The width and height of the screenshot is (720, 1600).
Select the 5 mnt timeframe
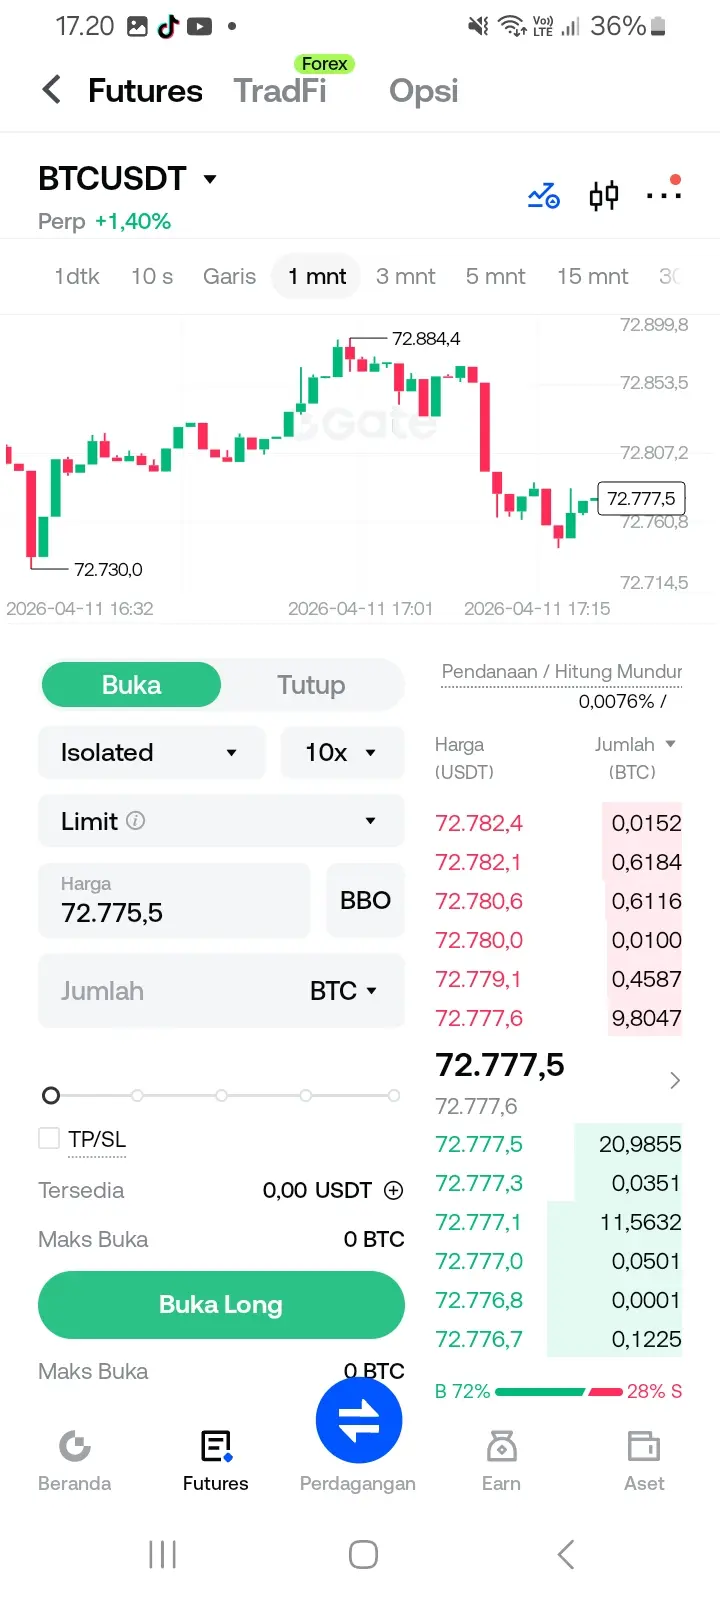pos(495,277)
